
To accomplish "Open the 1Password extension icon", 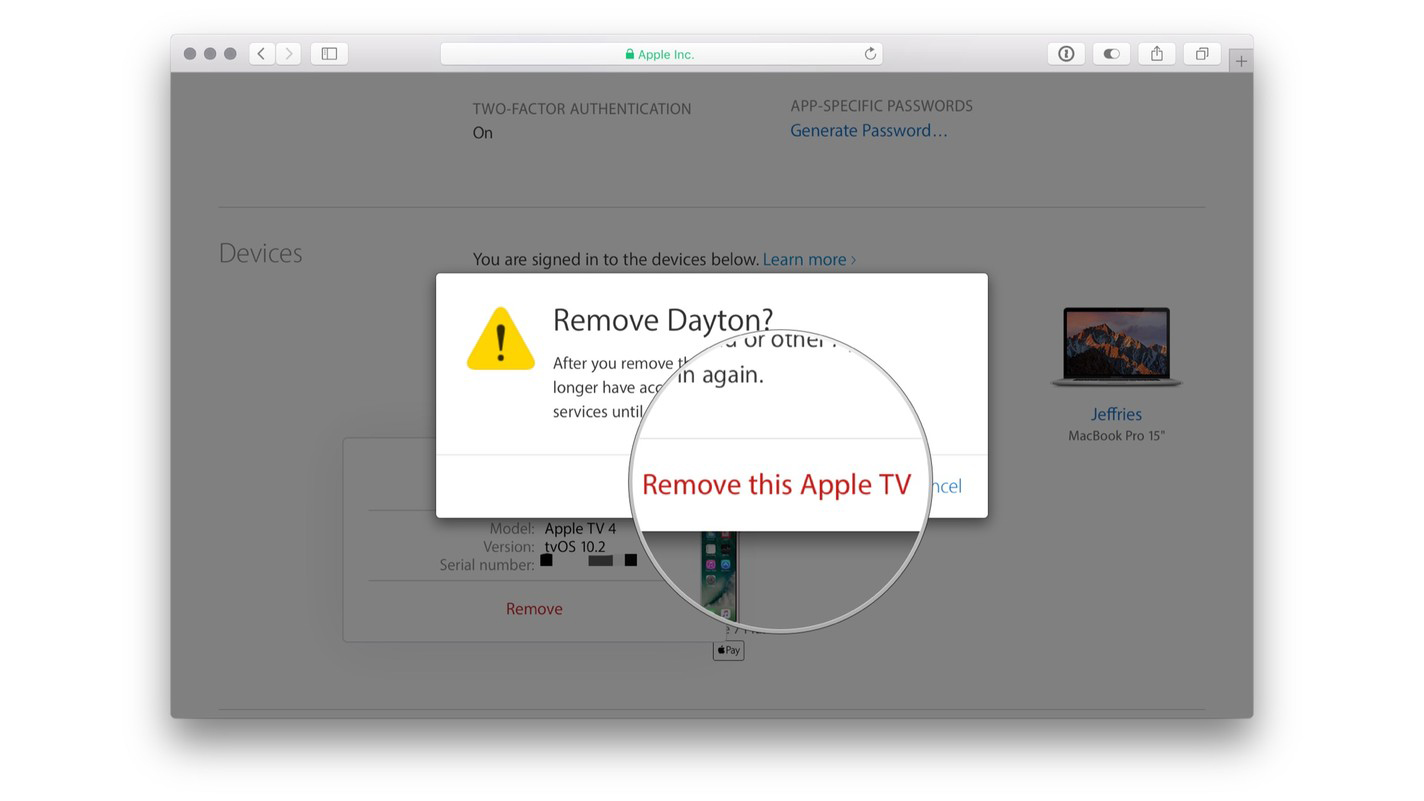I will point(1066,54).
